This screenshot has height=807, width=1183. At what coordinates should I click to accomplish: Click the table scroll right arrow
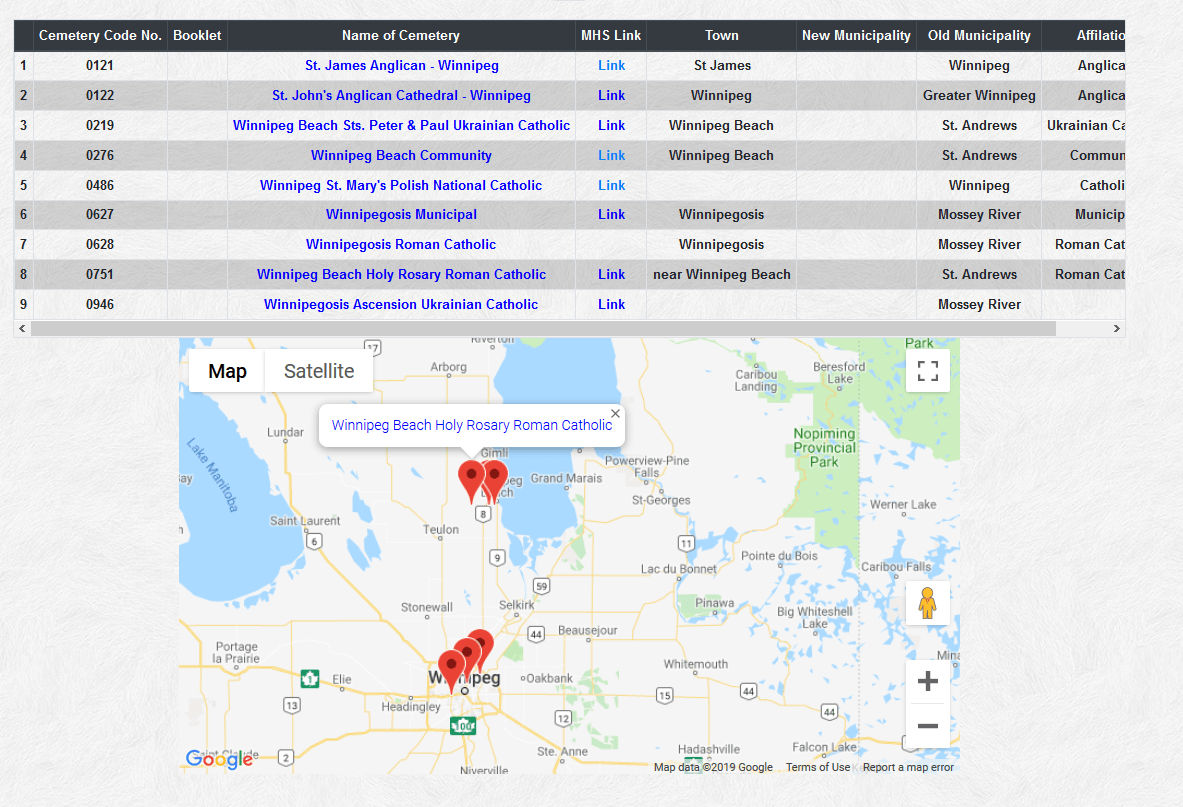pos(1117,329)
